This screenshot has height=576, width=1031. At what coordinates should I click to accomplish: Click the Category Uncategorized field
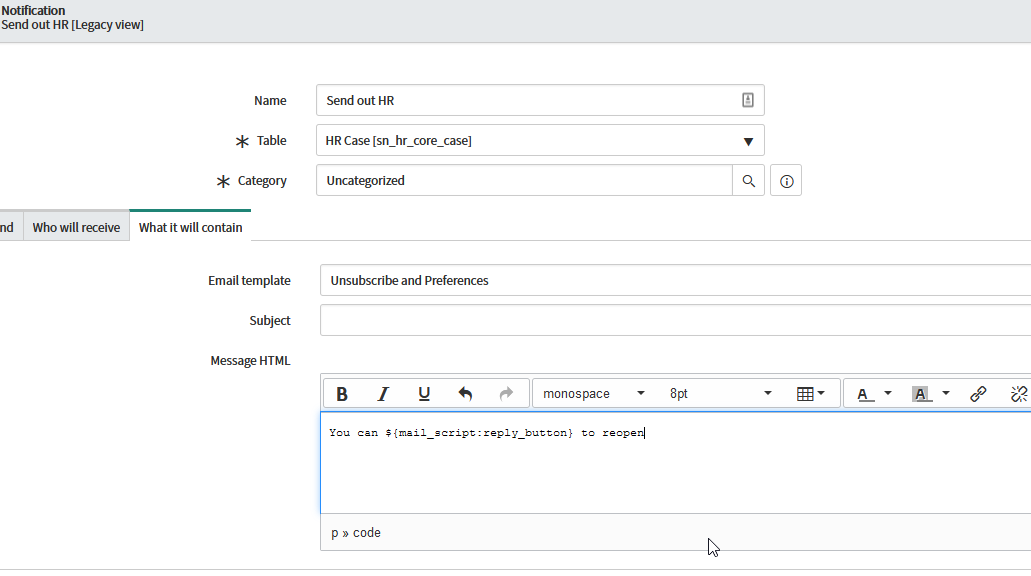click(x=524, y=181)
